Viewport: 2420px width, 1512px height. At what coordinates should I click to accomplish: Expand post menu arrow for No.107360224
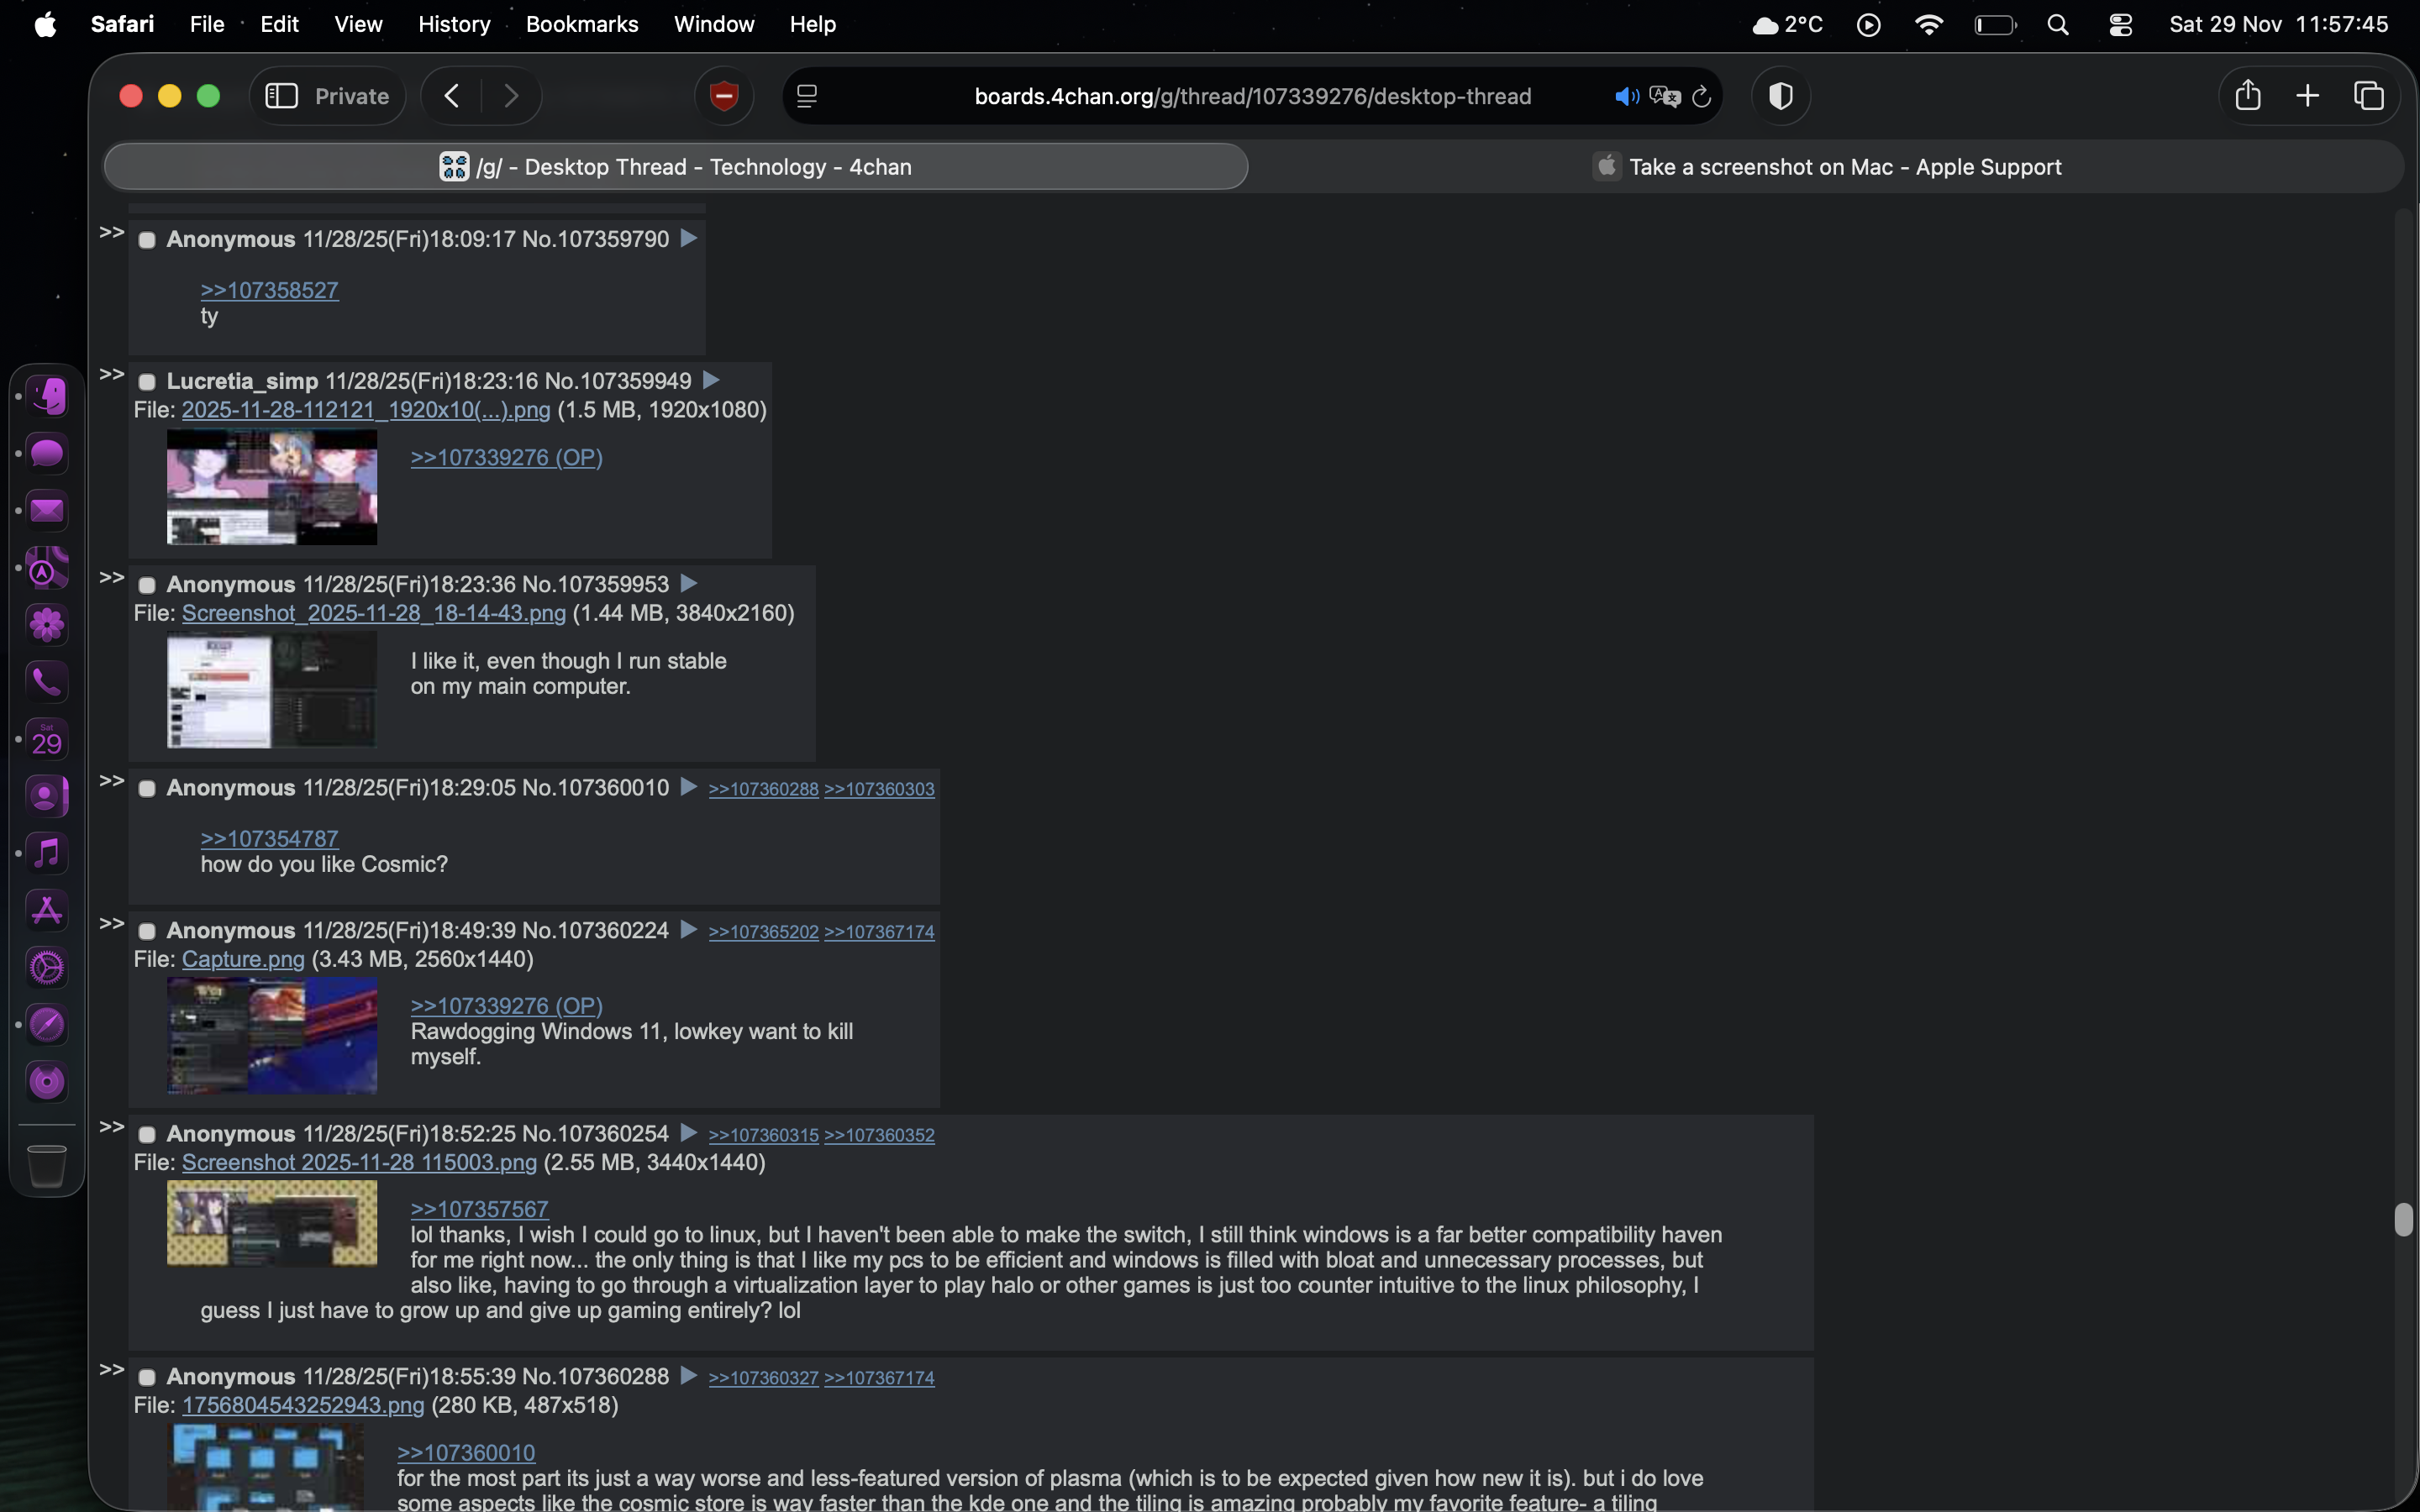pyautogui.click(x=688, y=930)
